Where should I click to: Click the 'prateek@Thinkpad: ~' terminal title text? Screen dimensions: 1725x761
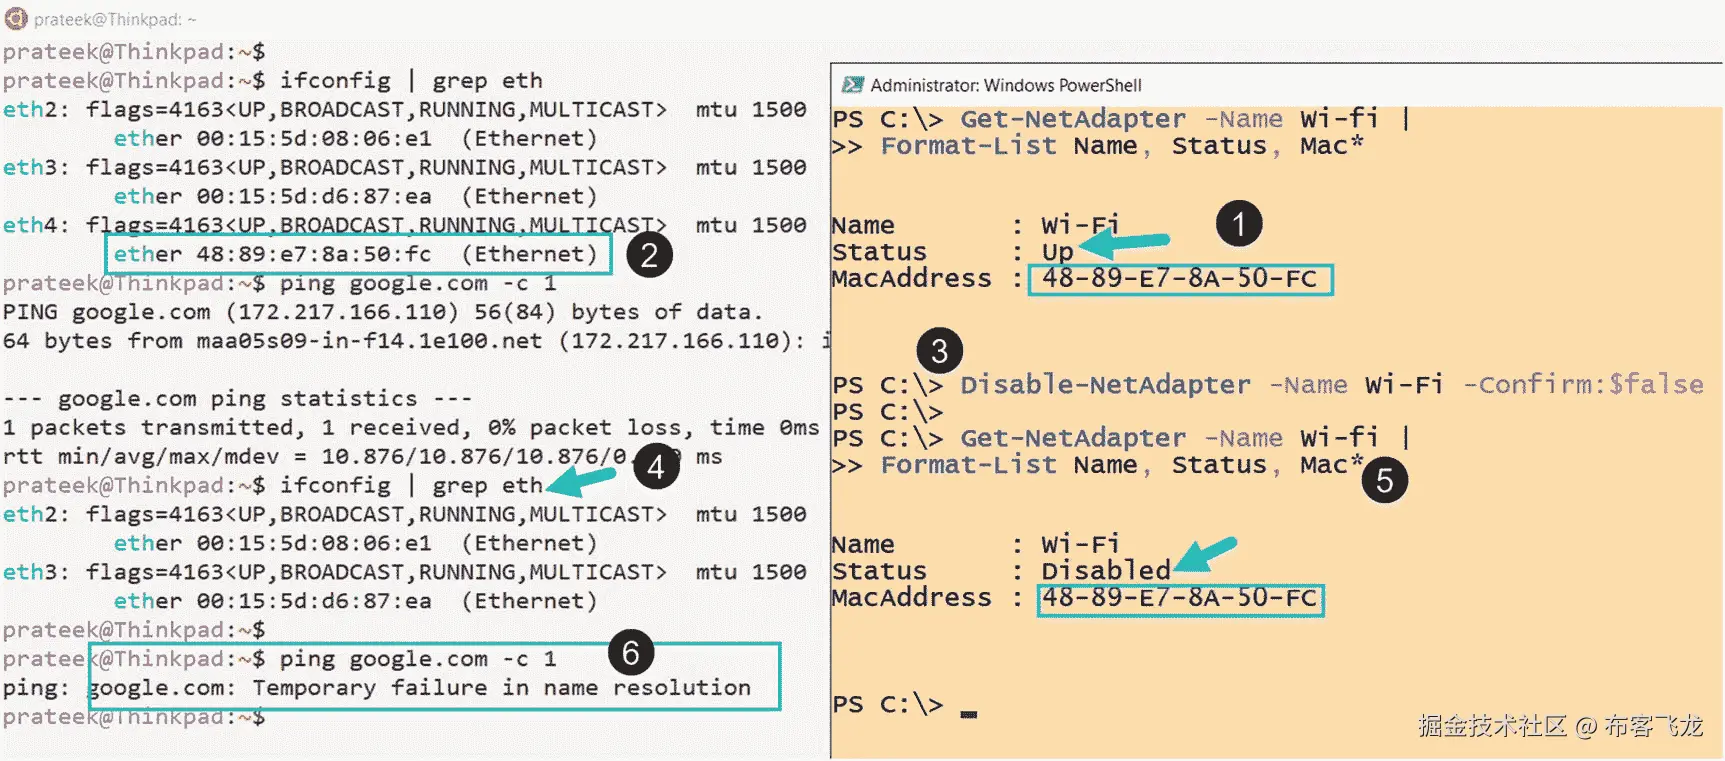coord(115,19)
